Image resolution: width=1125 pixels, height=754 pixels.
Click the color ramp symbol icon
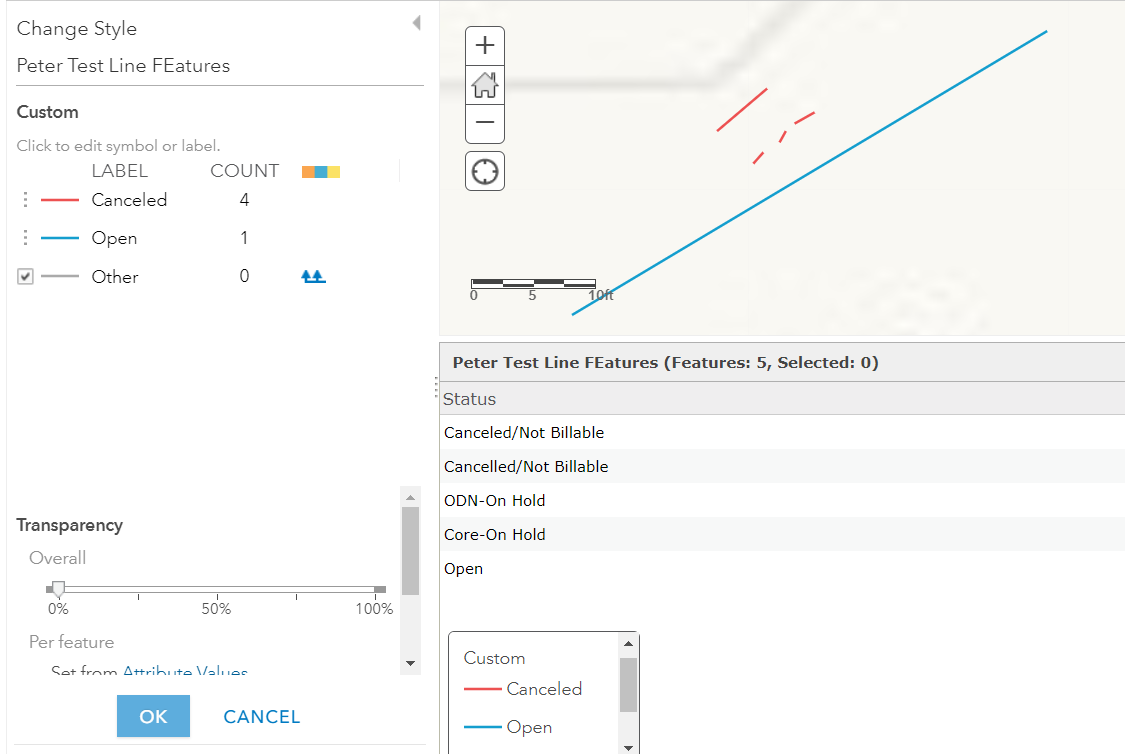(321, 172)
